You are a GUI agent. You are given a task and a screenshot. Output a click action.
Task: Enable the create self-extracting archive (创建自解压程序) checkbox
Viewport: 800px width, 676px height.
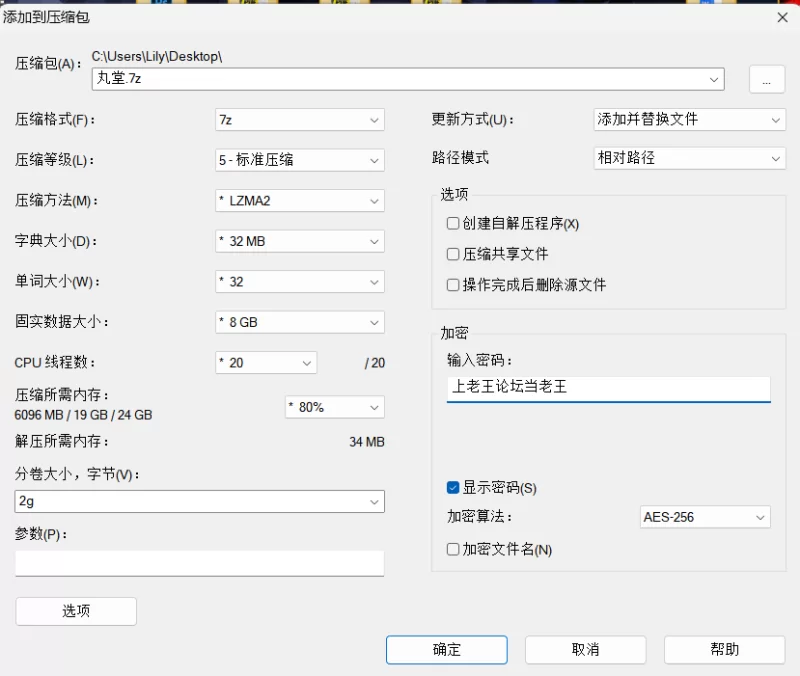453,224
